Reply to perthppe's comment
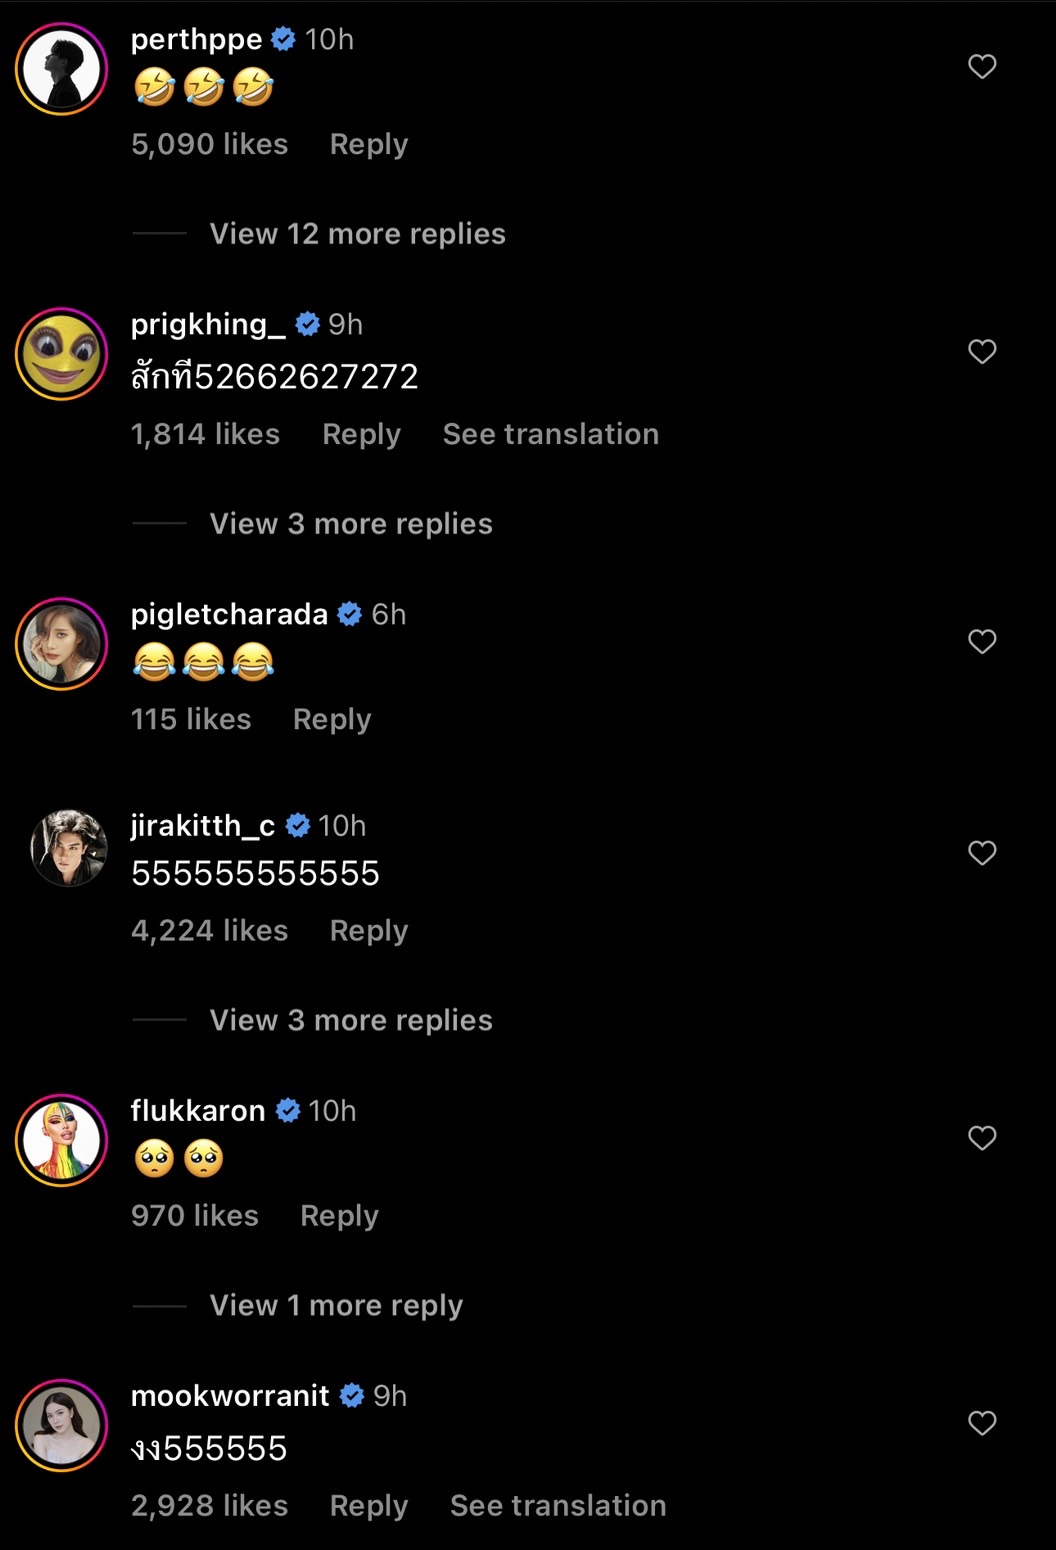The image size is (1056, 1550). pos(369,145)
